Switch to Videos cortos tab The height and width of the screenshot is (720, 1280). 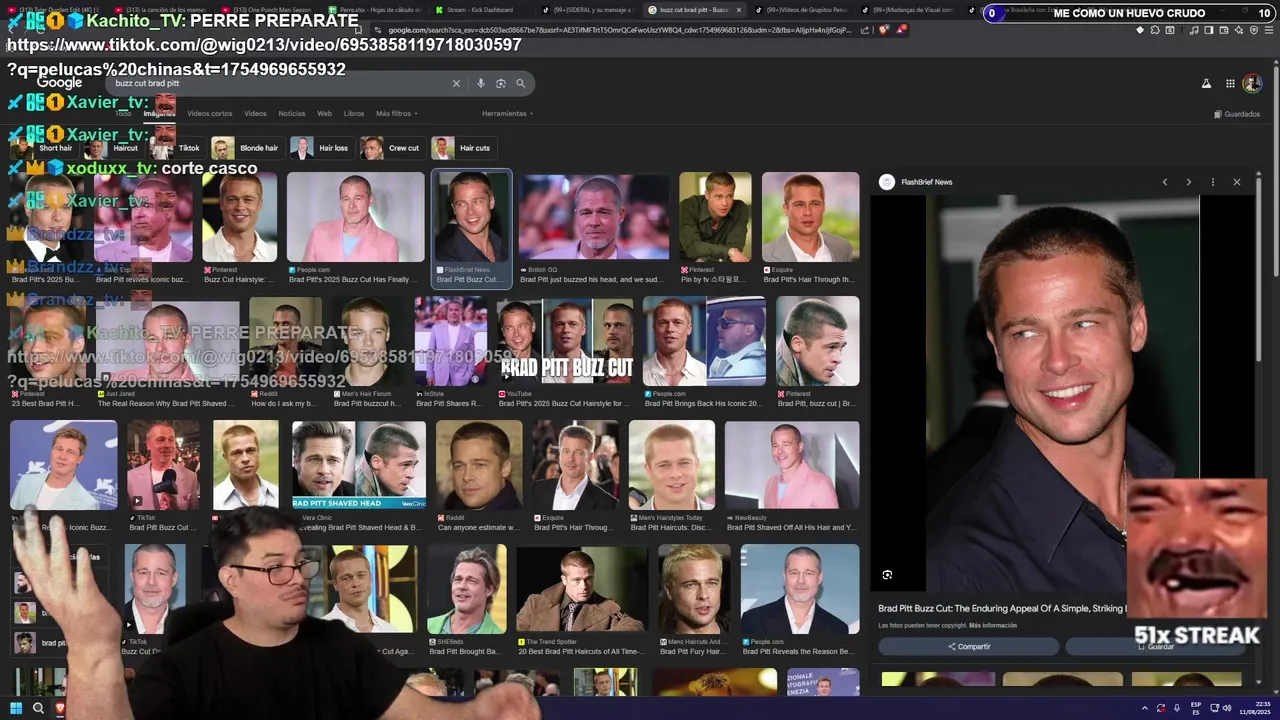point(209,114)
